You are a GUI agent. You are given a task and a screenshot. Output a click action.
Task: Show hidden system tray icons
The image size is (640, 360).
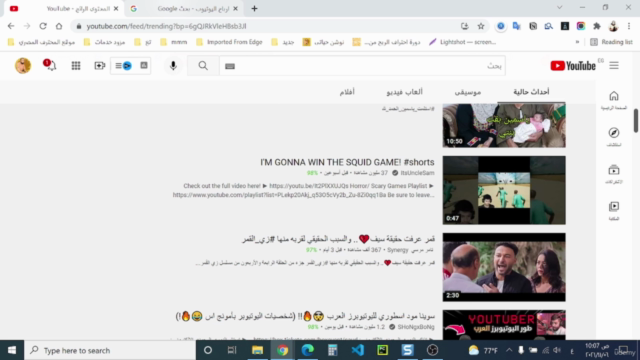(x=509, y=350)
